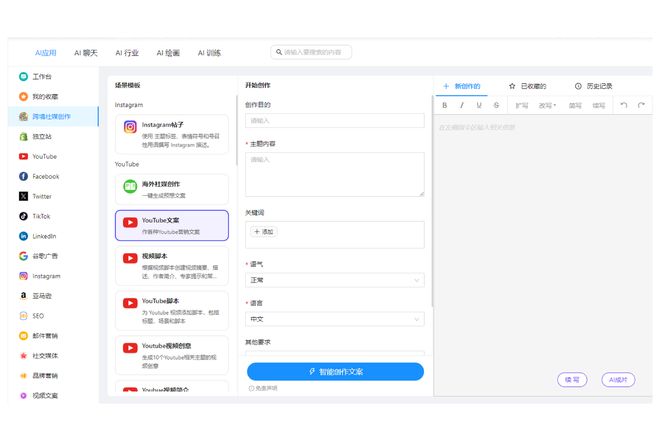Choose the YouTube脚本 template card
660x441 pixels.
tap(172, 311)
